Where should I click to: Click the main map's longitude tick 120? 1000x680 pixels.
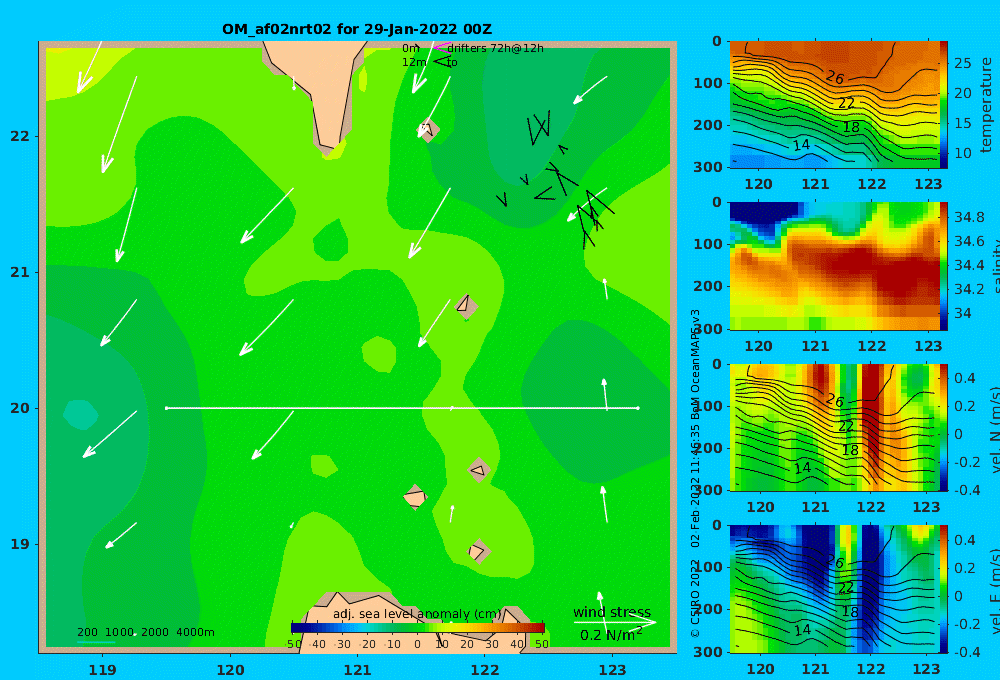pos(230,670)
